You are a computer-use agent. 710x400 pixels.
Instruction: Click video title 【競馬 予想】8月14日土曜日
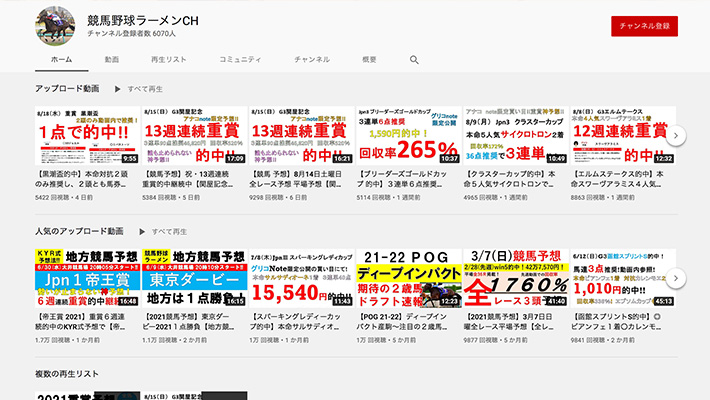click(297, 179)
